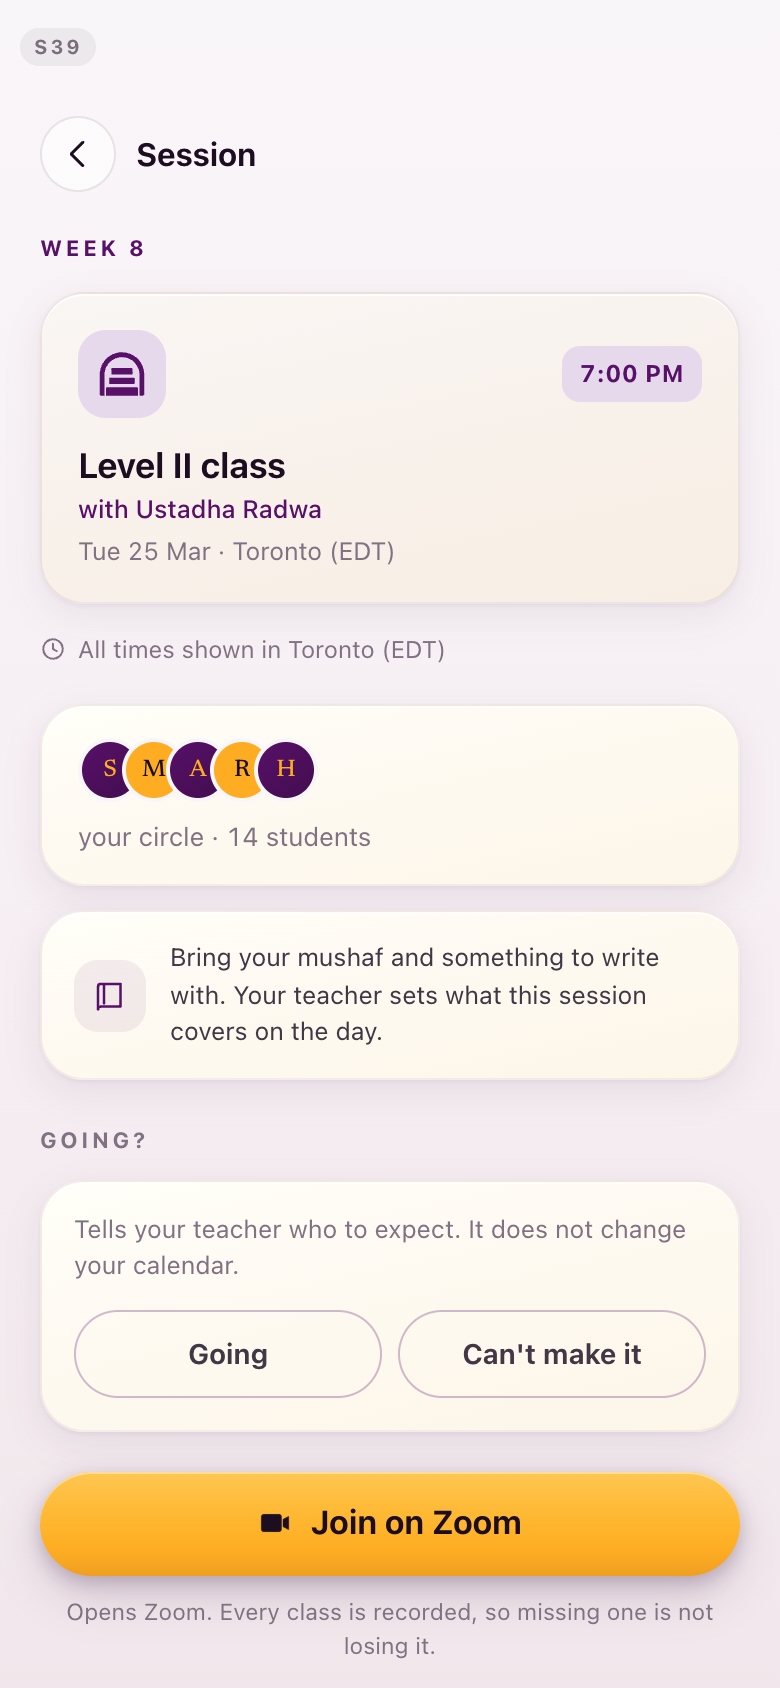Tap the clock icon beside the timezone note

click(53, 650)
